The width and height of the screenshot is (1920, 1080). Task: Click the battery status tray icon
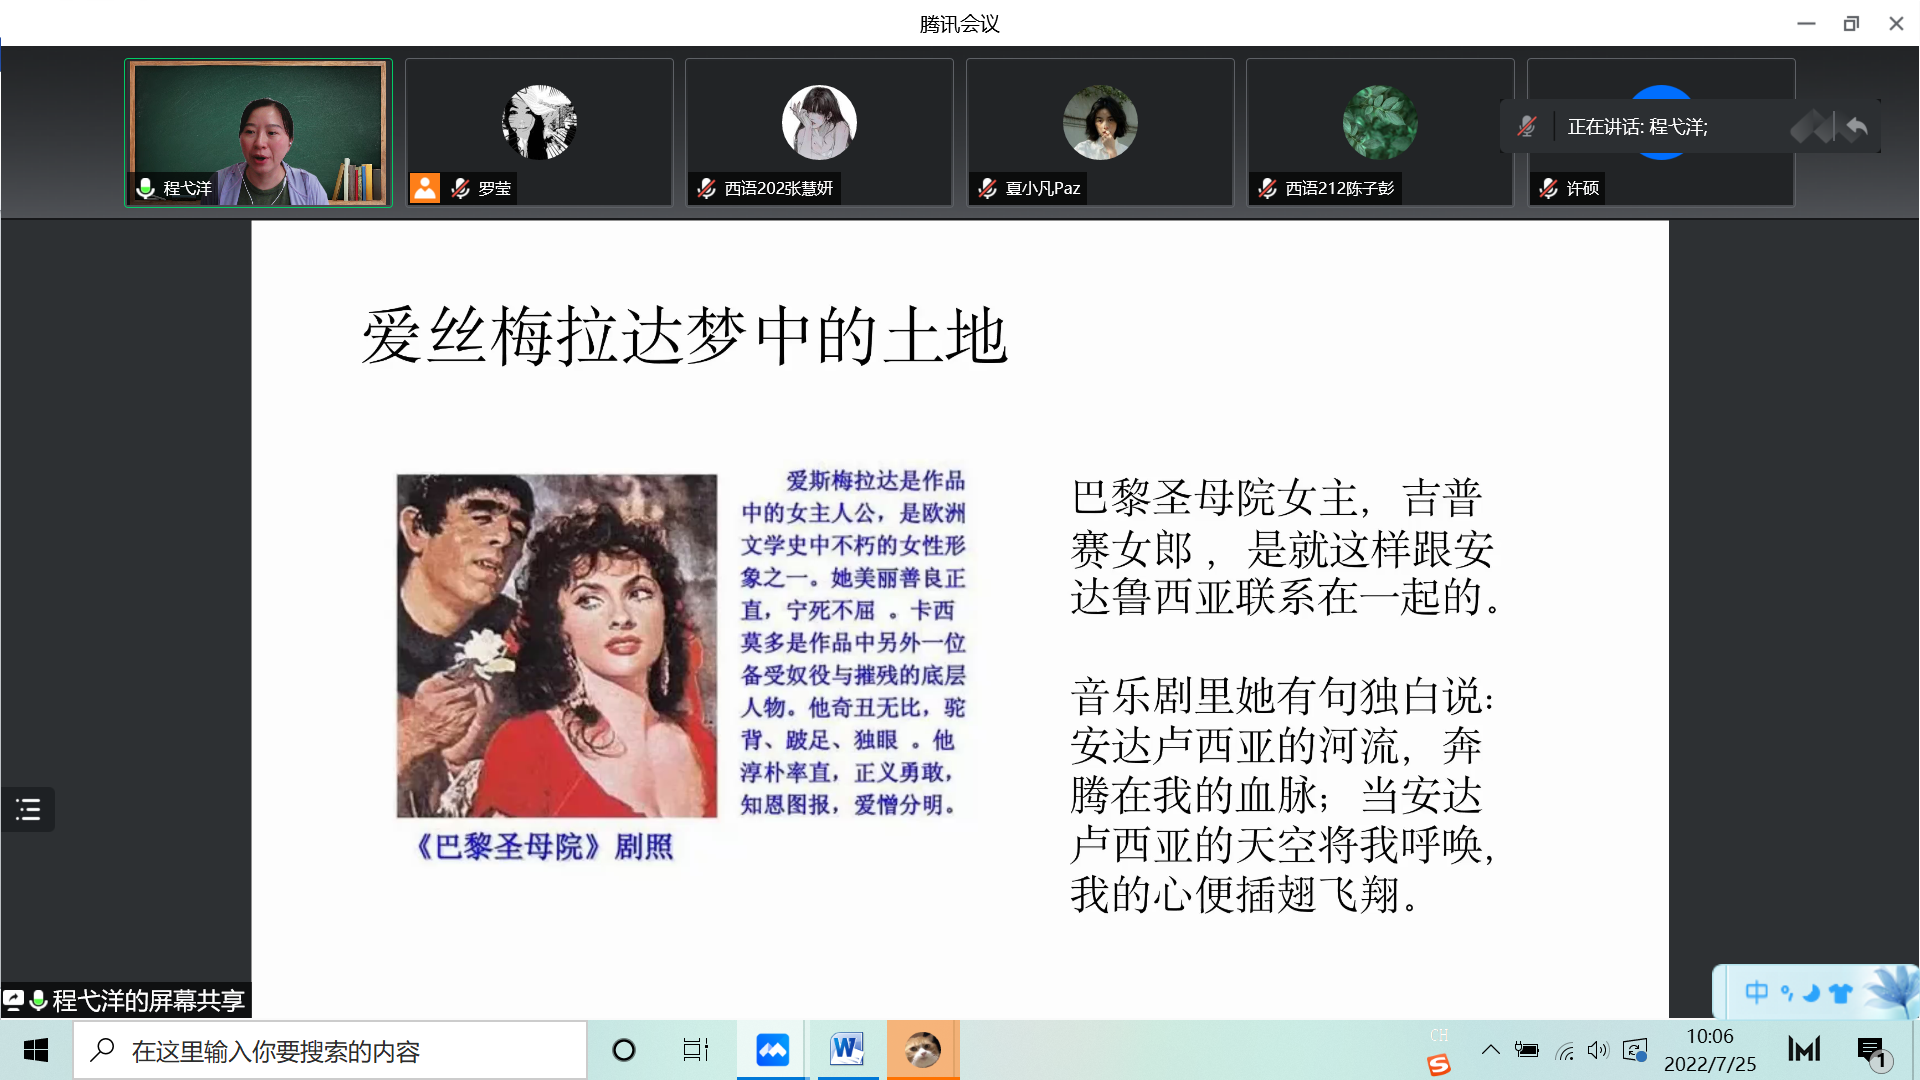coord(1526,1050)
